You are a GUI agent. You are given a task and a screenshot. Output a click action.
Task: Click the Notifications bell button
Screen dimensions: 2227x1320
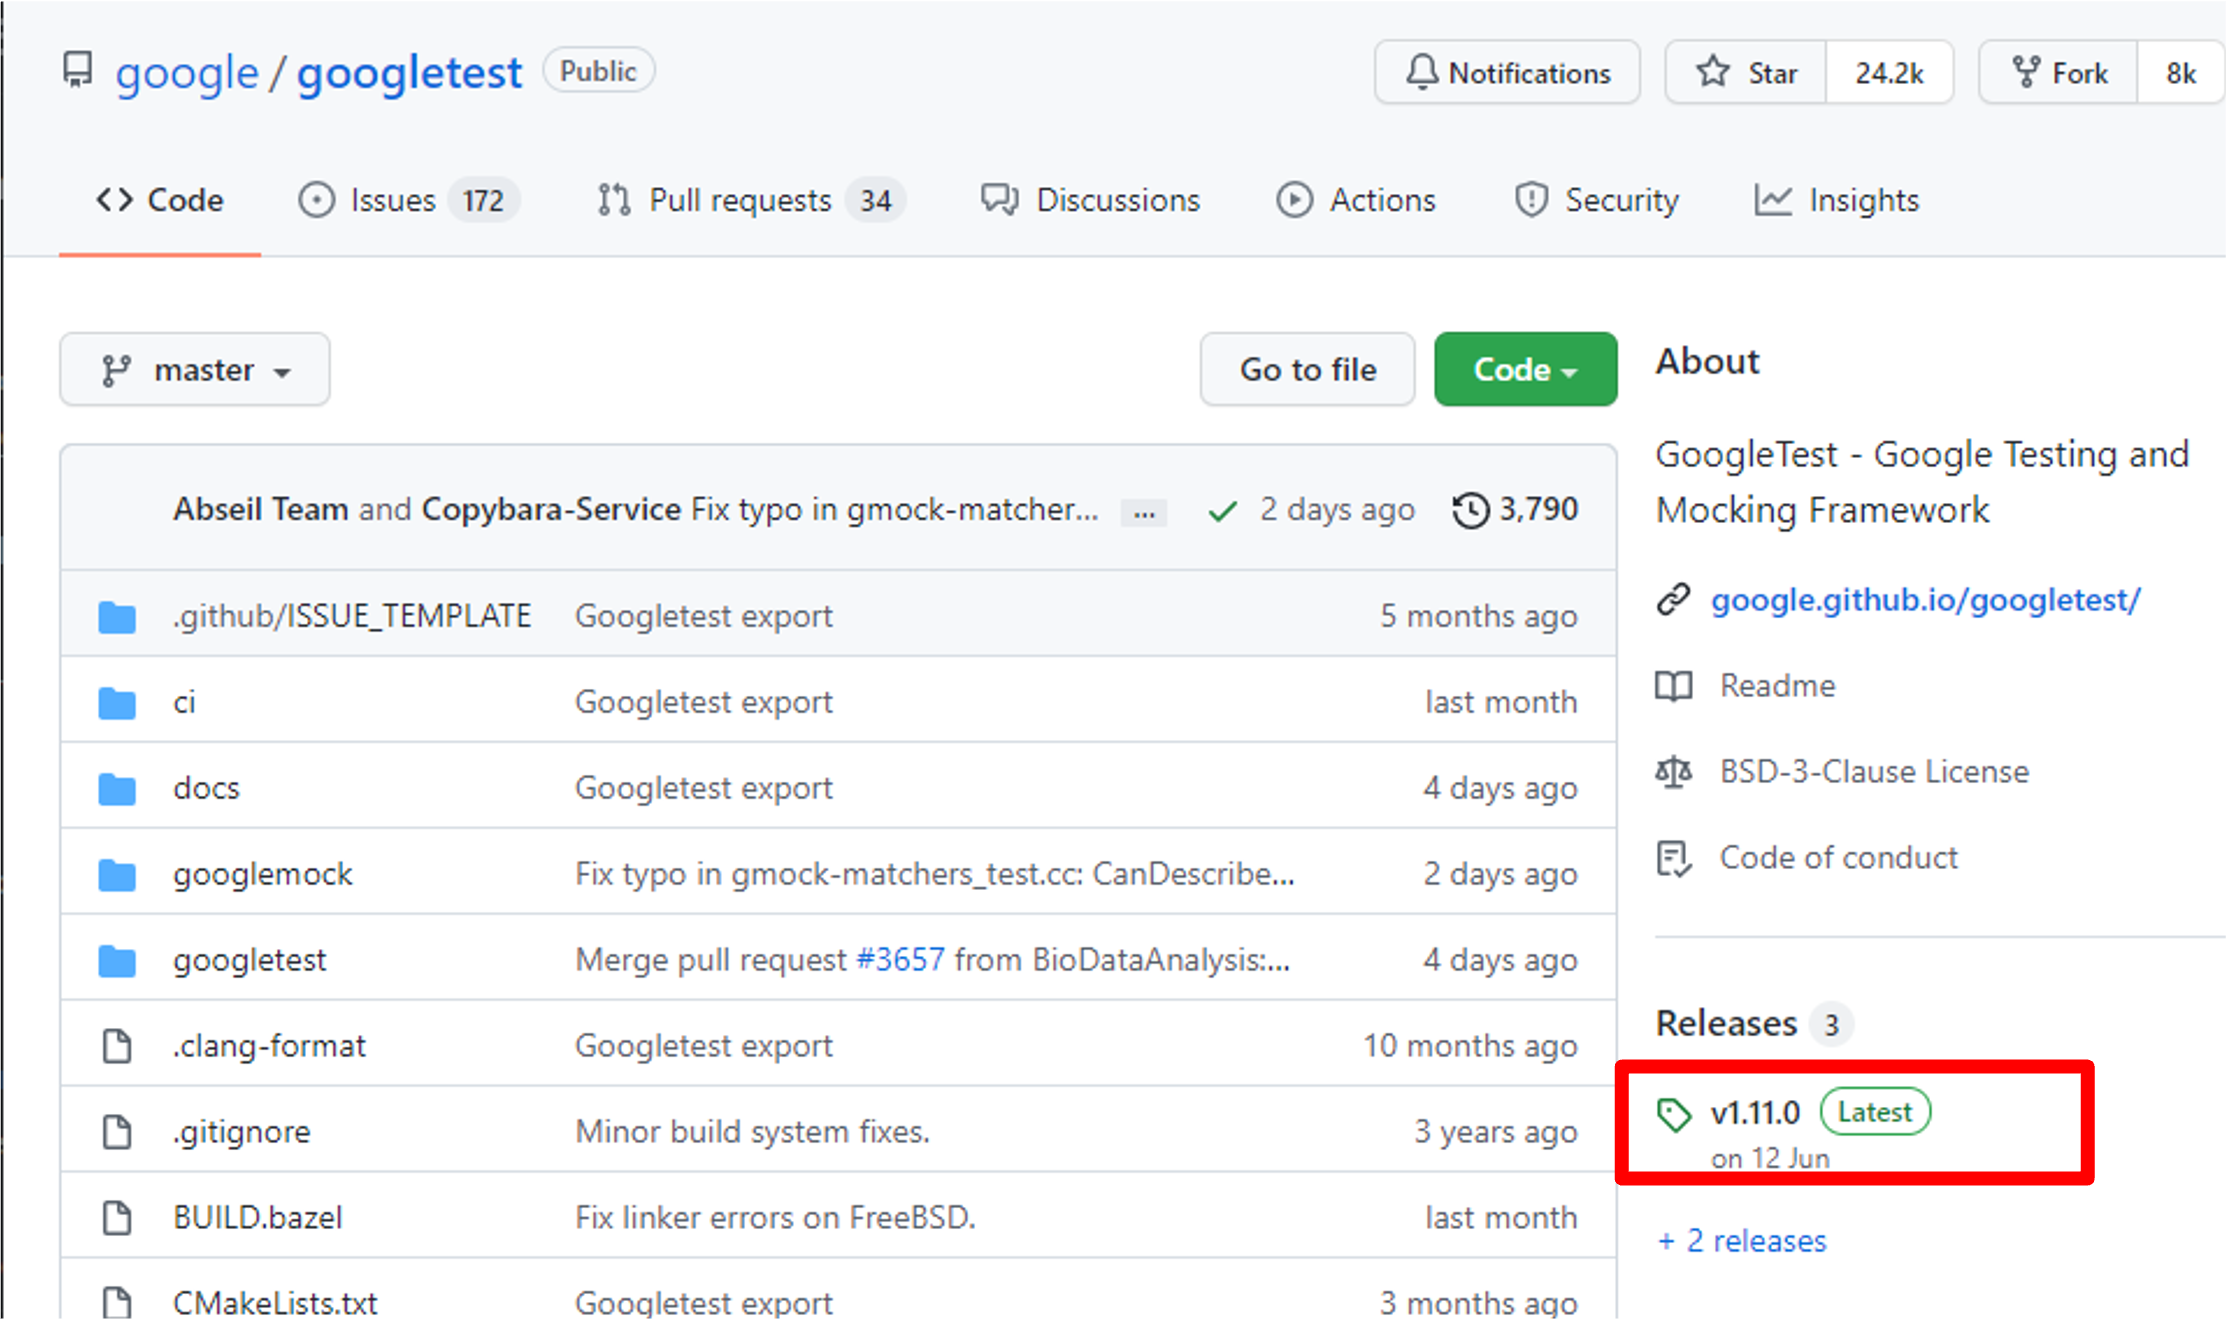tap(1507, 72)
